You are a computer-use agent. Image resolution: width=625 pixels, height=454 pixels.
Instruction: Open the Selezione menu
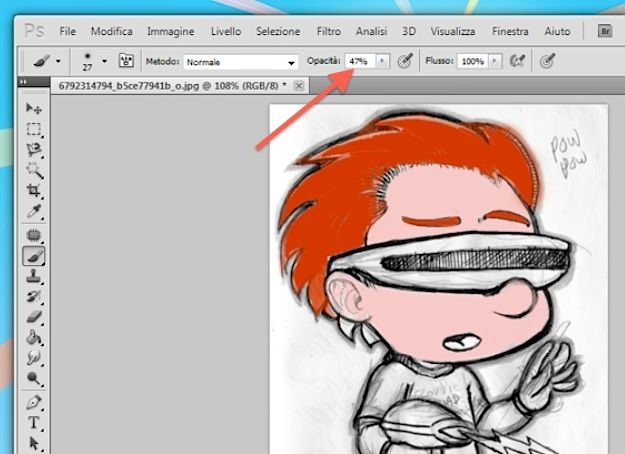[278, 31]
